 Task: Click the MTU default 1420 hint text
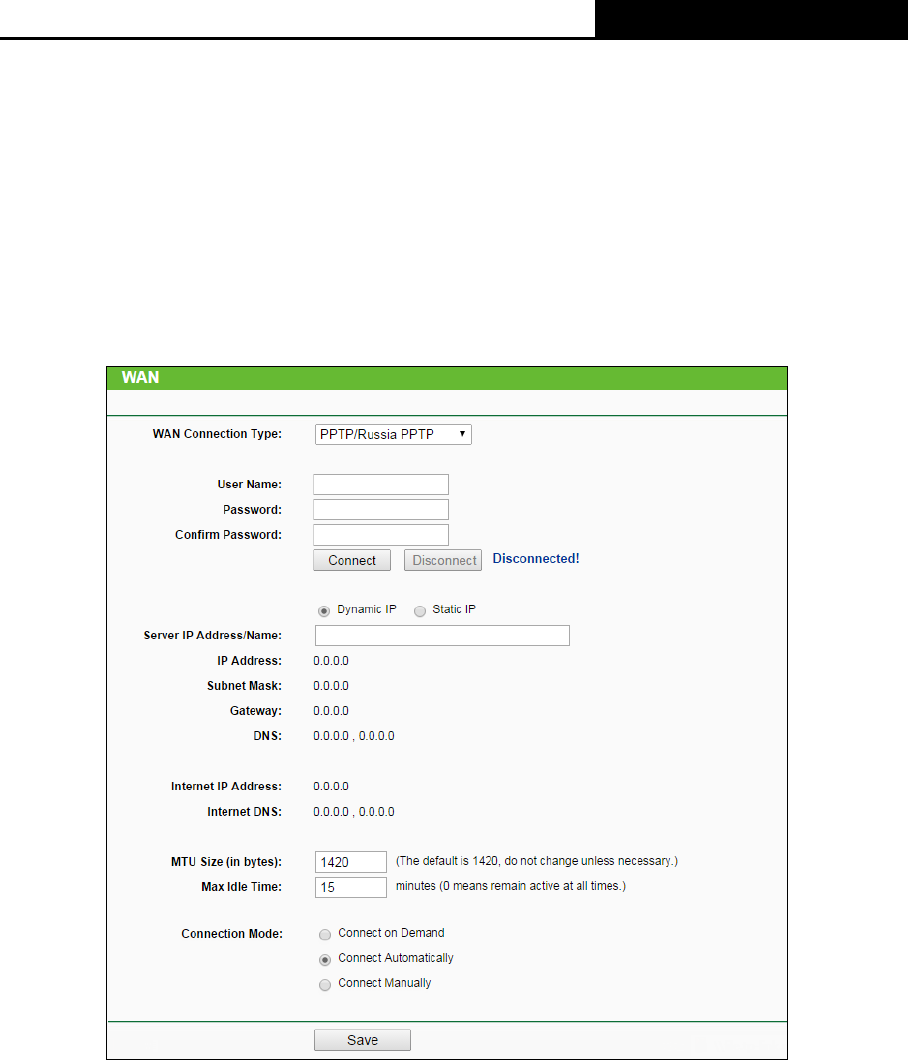point(537,861)
